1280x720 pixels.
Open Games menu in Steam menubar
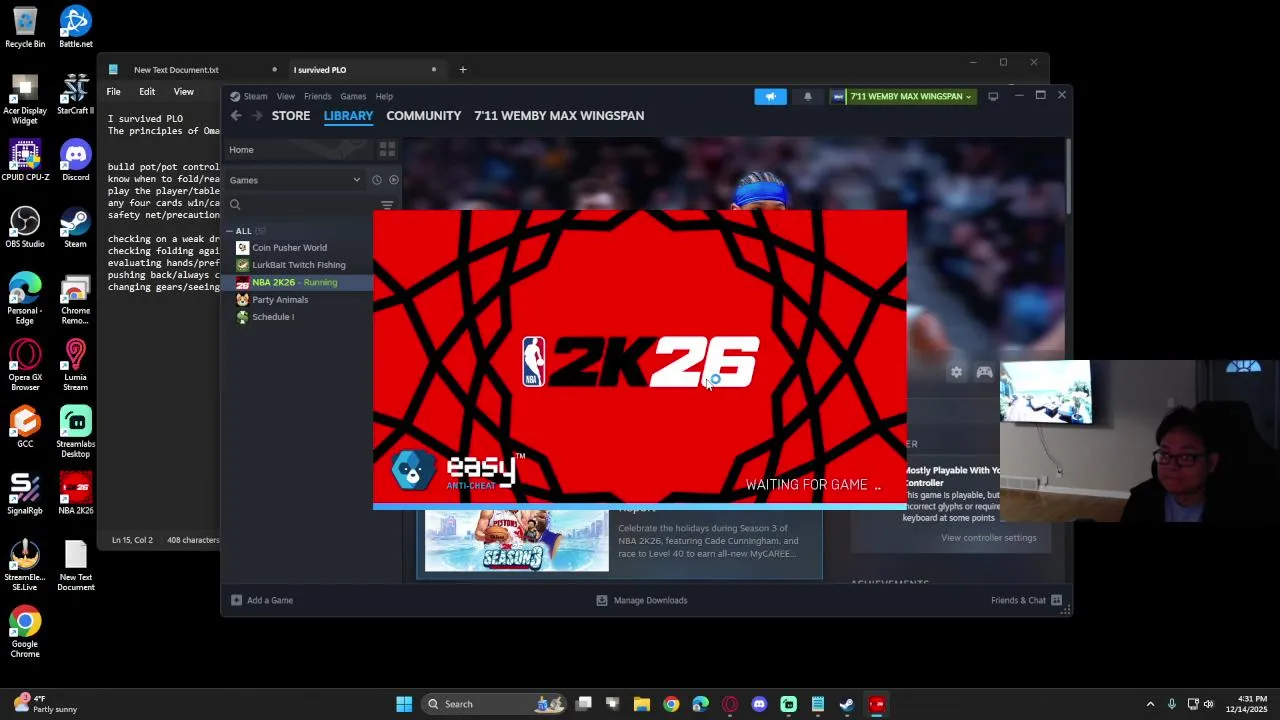[x=353, y=96]
